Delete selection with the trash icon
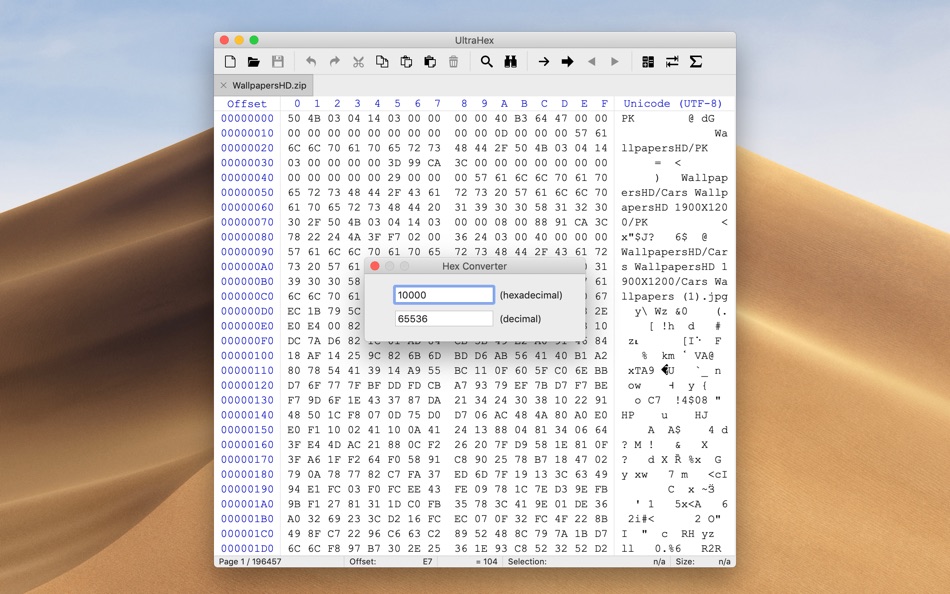950x594 pixels. point(453,62)
